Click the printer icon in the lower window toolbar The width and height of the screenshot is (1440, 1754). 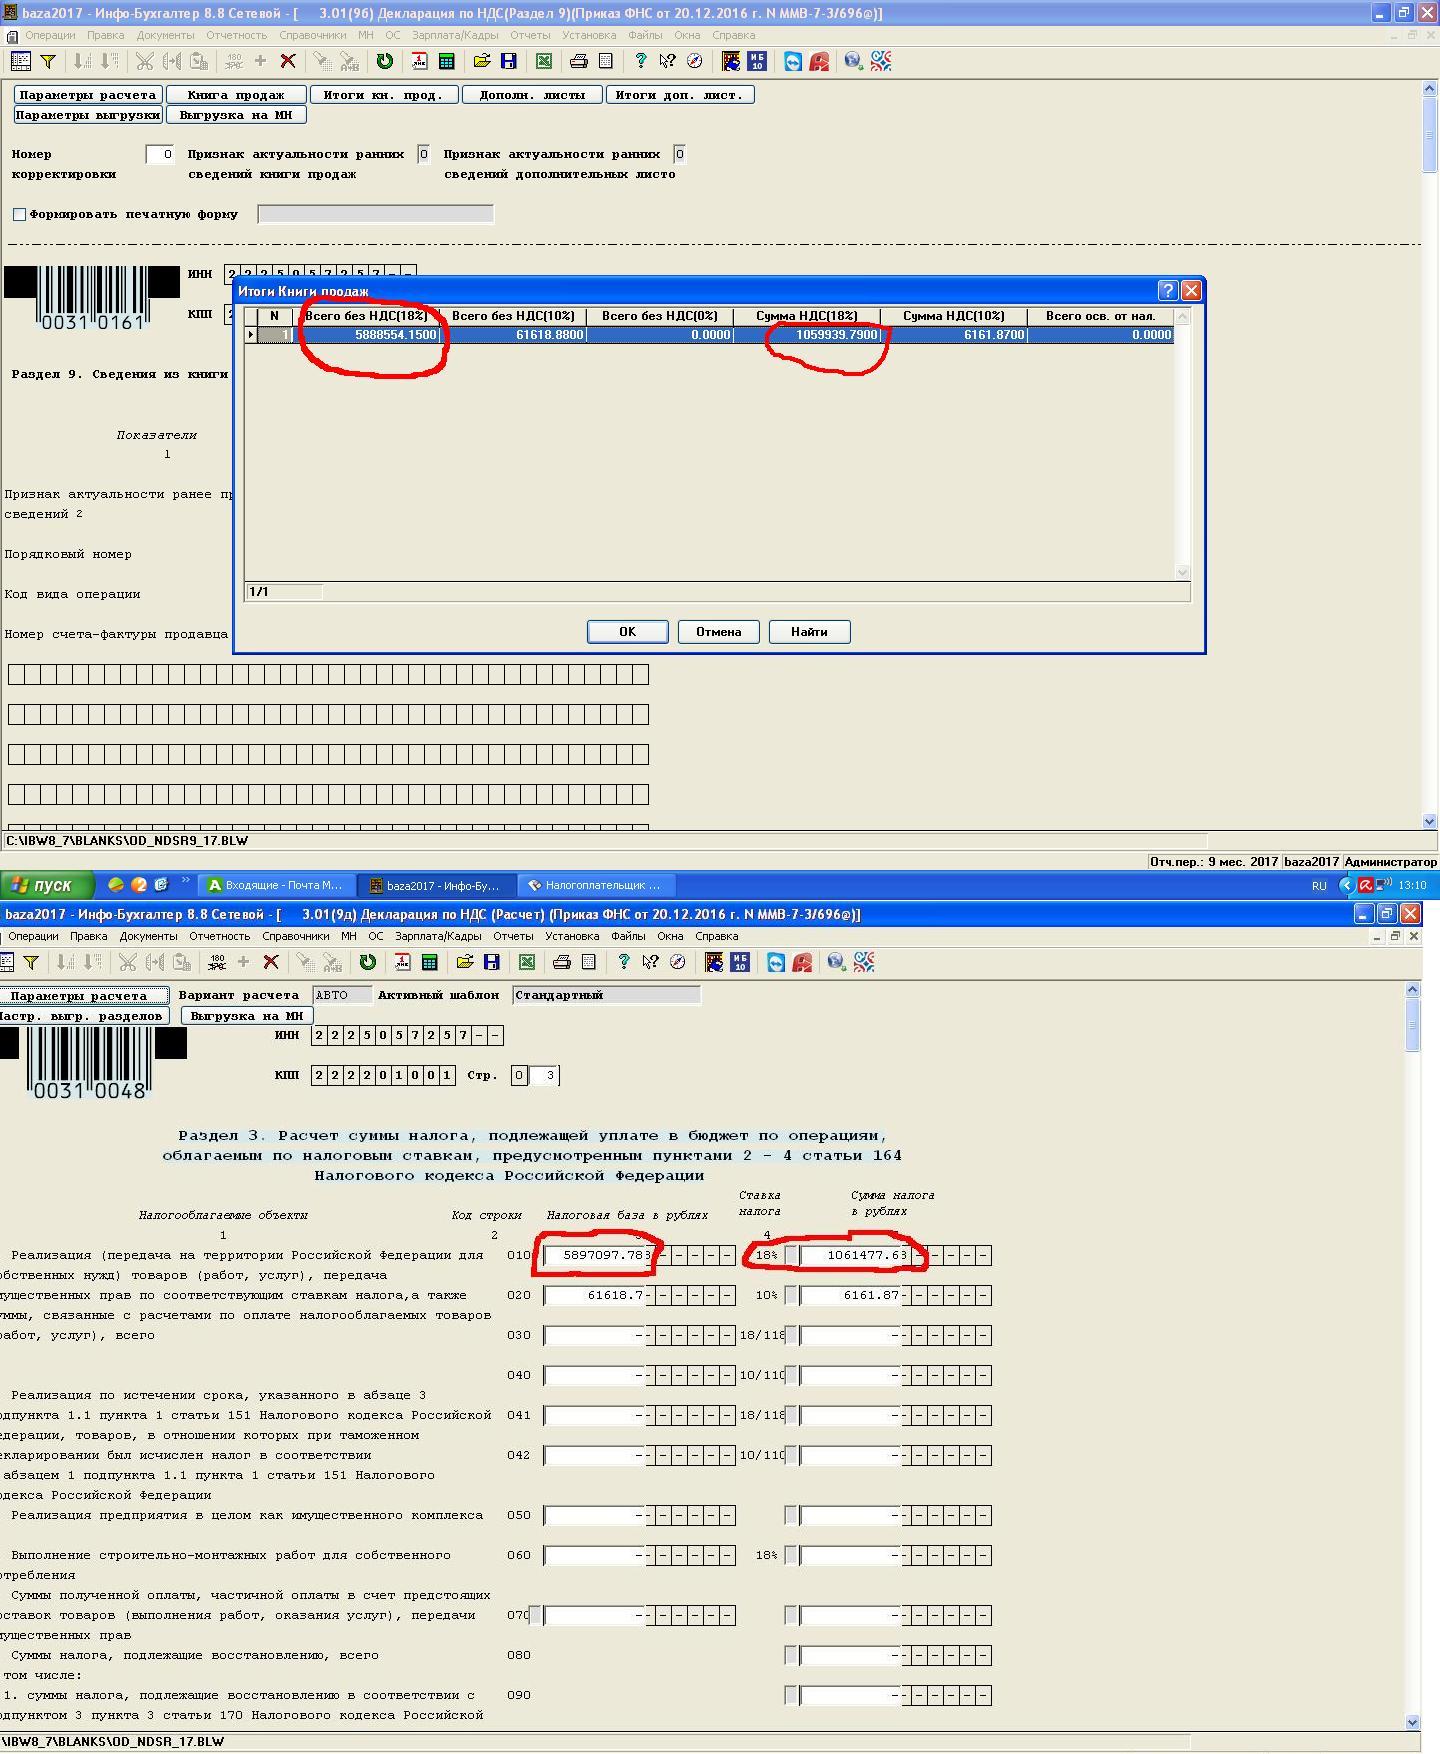point(561,962)
